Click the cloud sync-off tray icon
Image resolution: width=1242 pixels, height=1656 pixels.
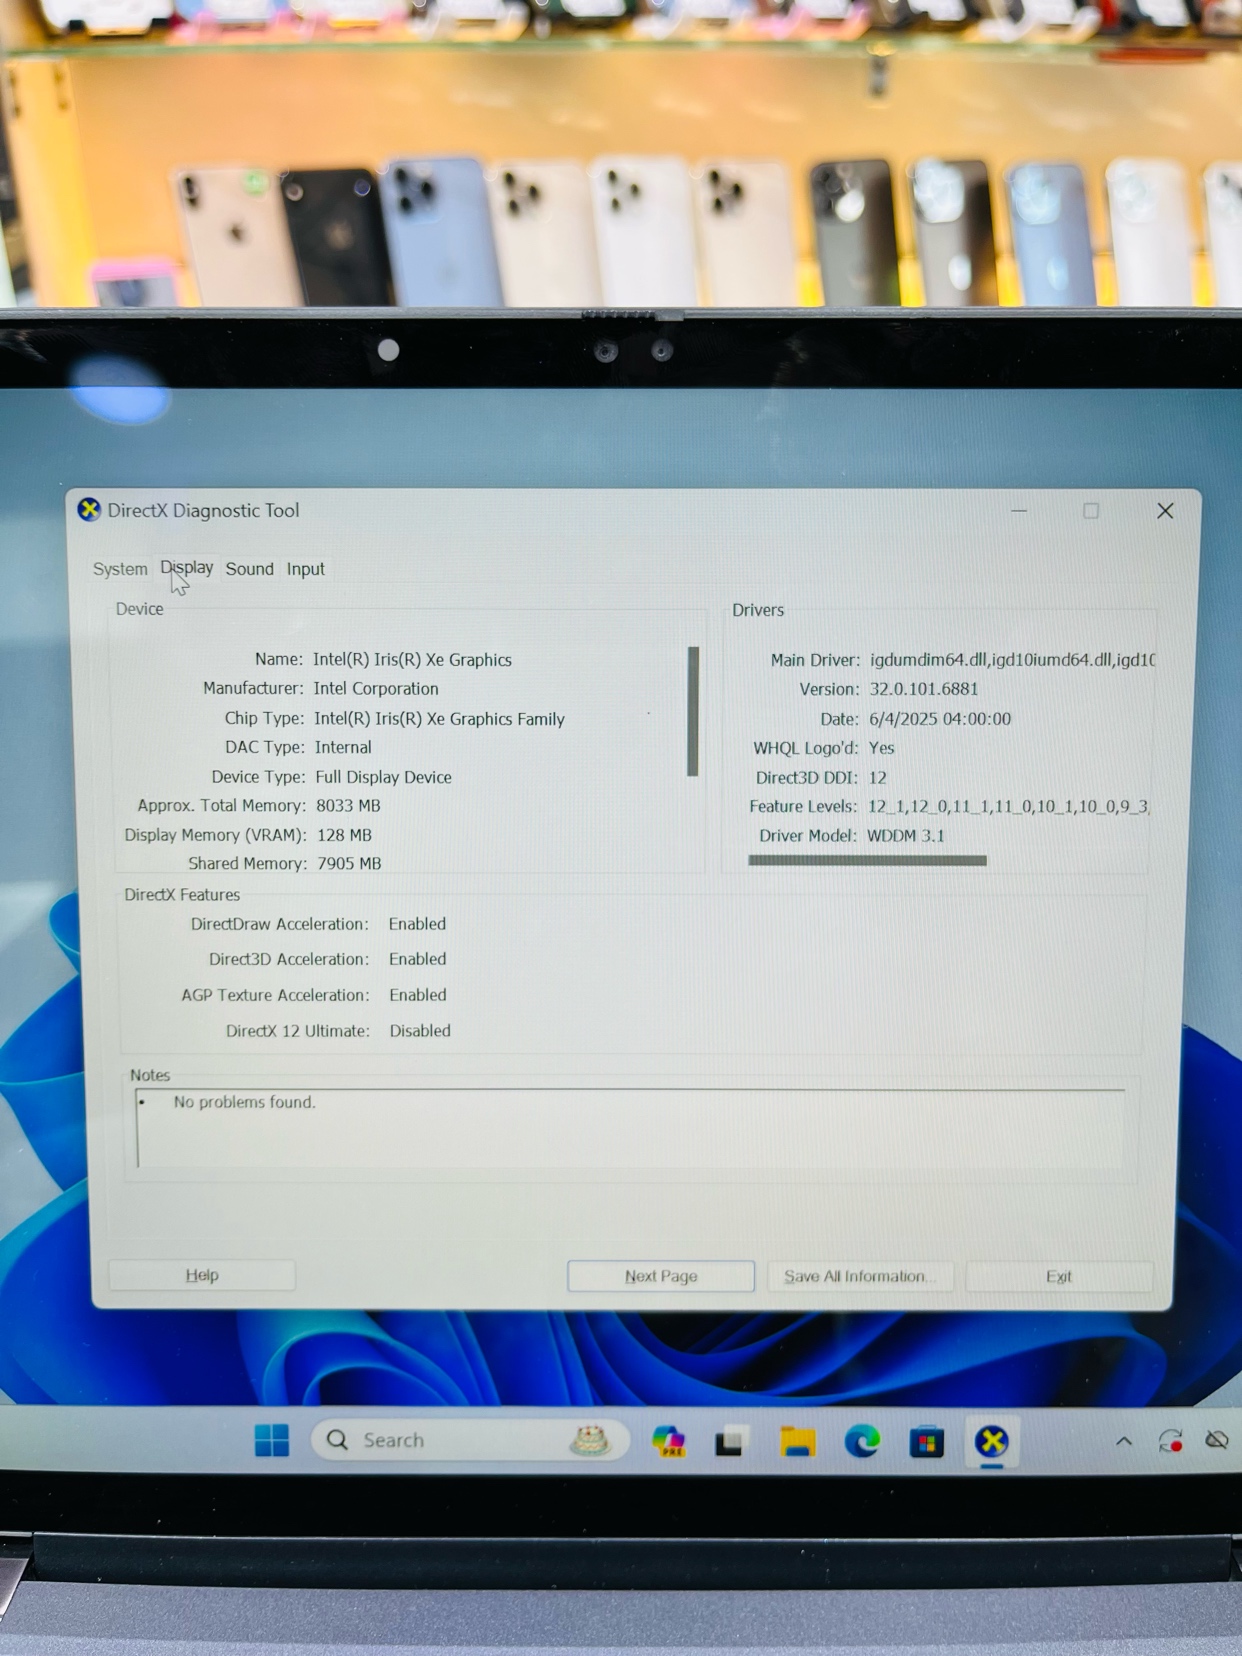[1217, 1440]
